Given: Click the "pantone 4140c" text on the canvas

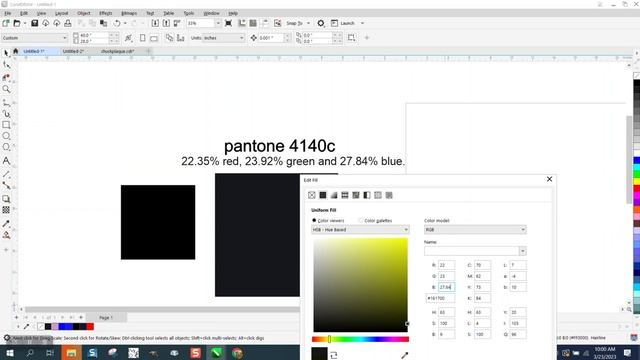Looking at the screenshot, I should 280,146.
